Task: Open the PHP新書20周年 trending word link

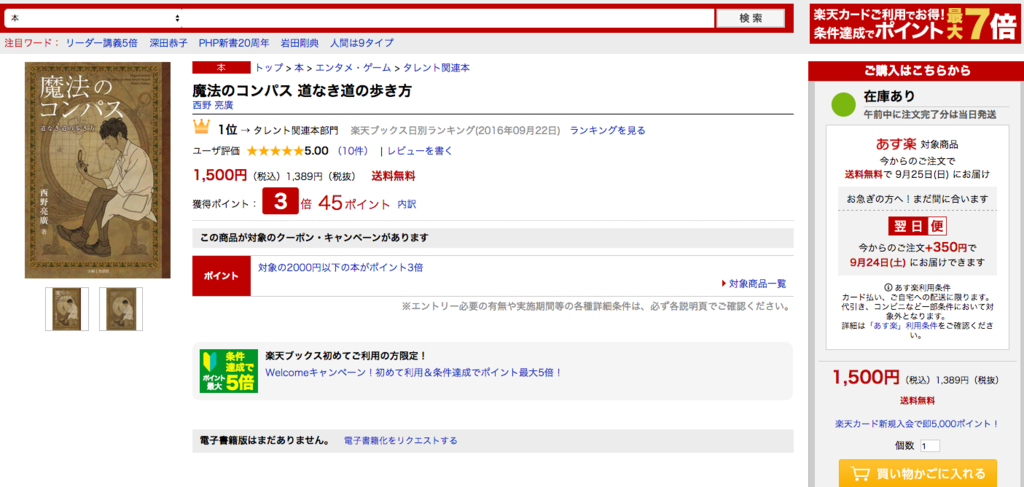Action: (x=234, y=43)
